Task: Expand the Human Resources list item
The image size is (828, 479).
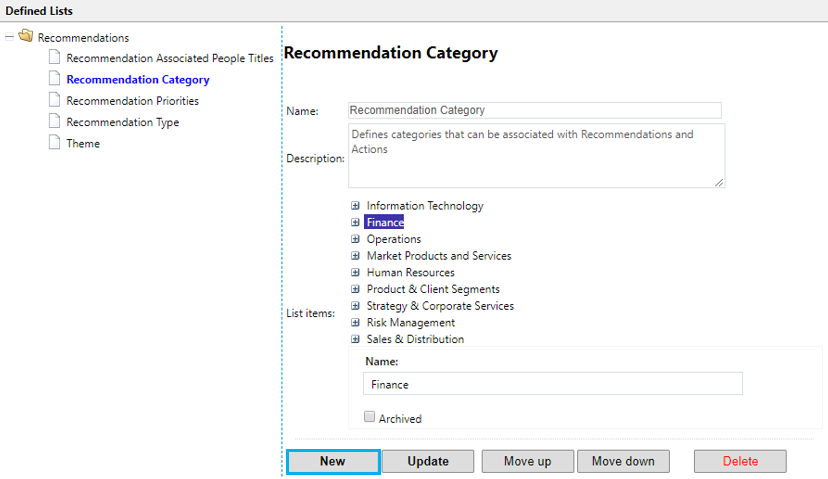Action: coord(355,273)
